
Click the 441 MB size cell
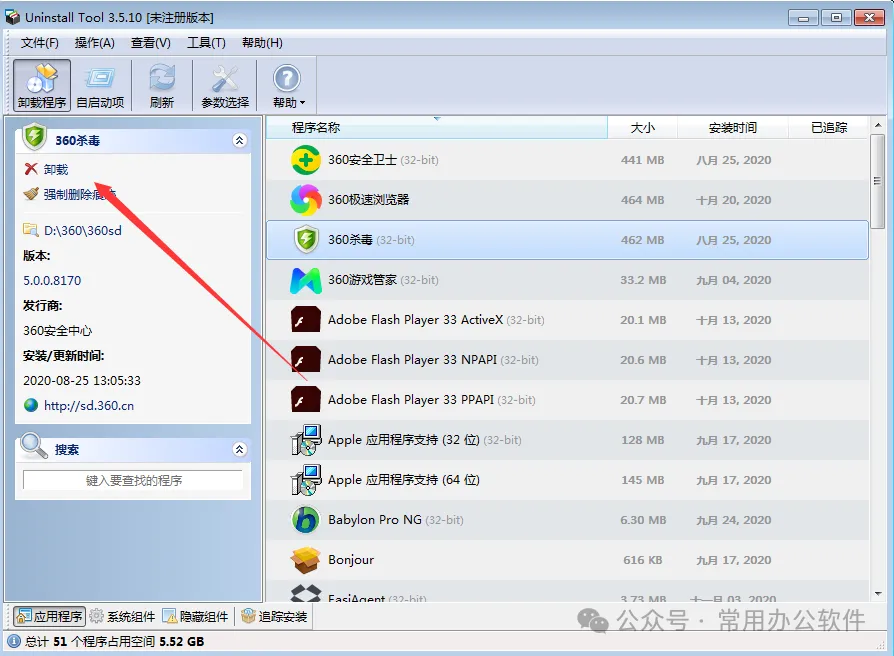[643, 160]
